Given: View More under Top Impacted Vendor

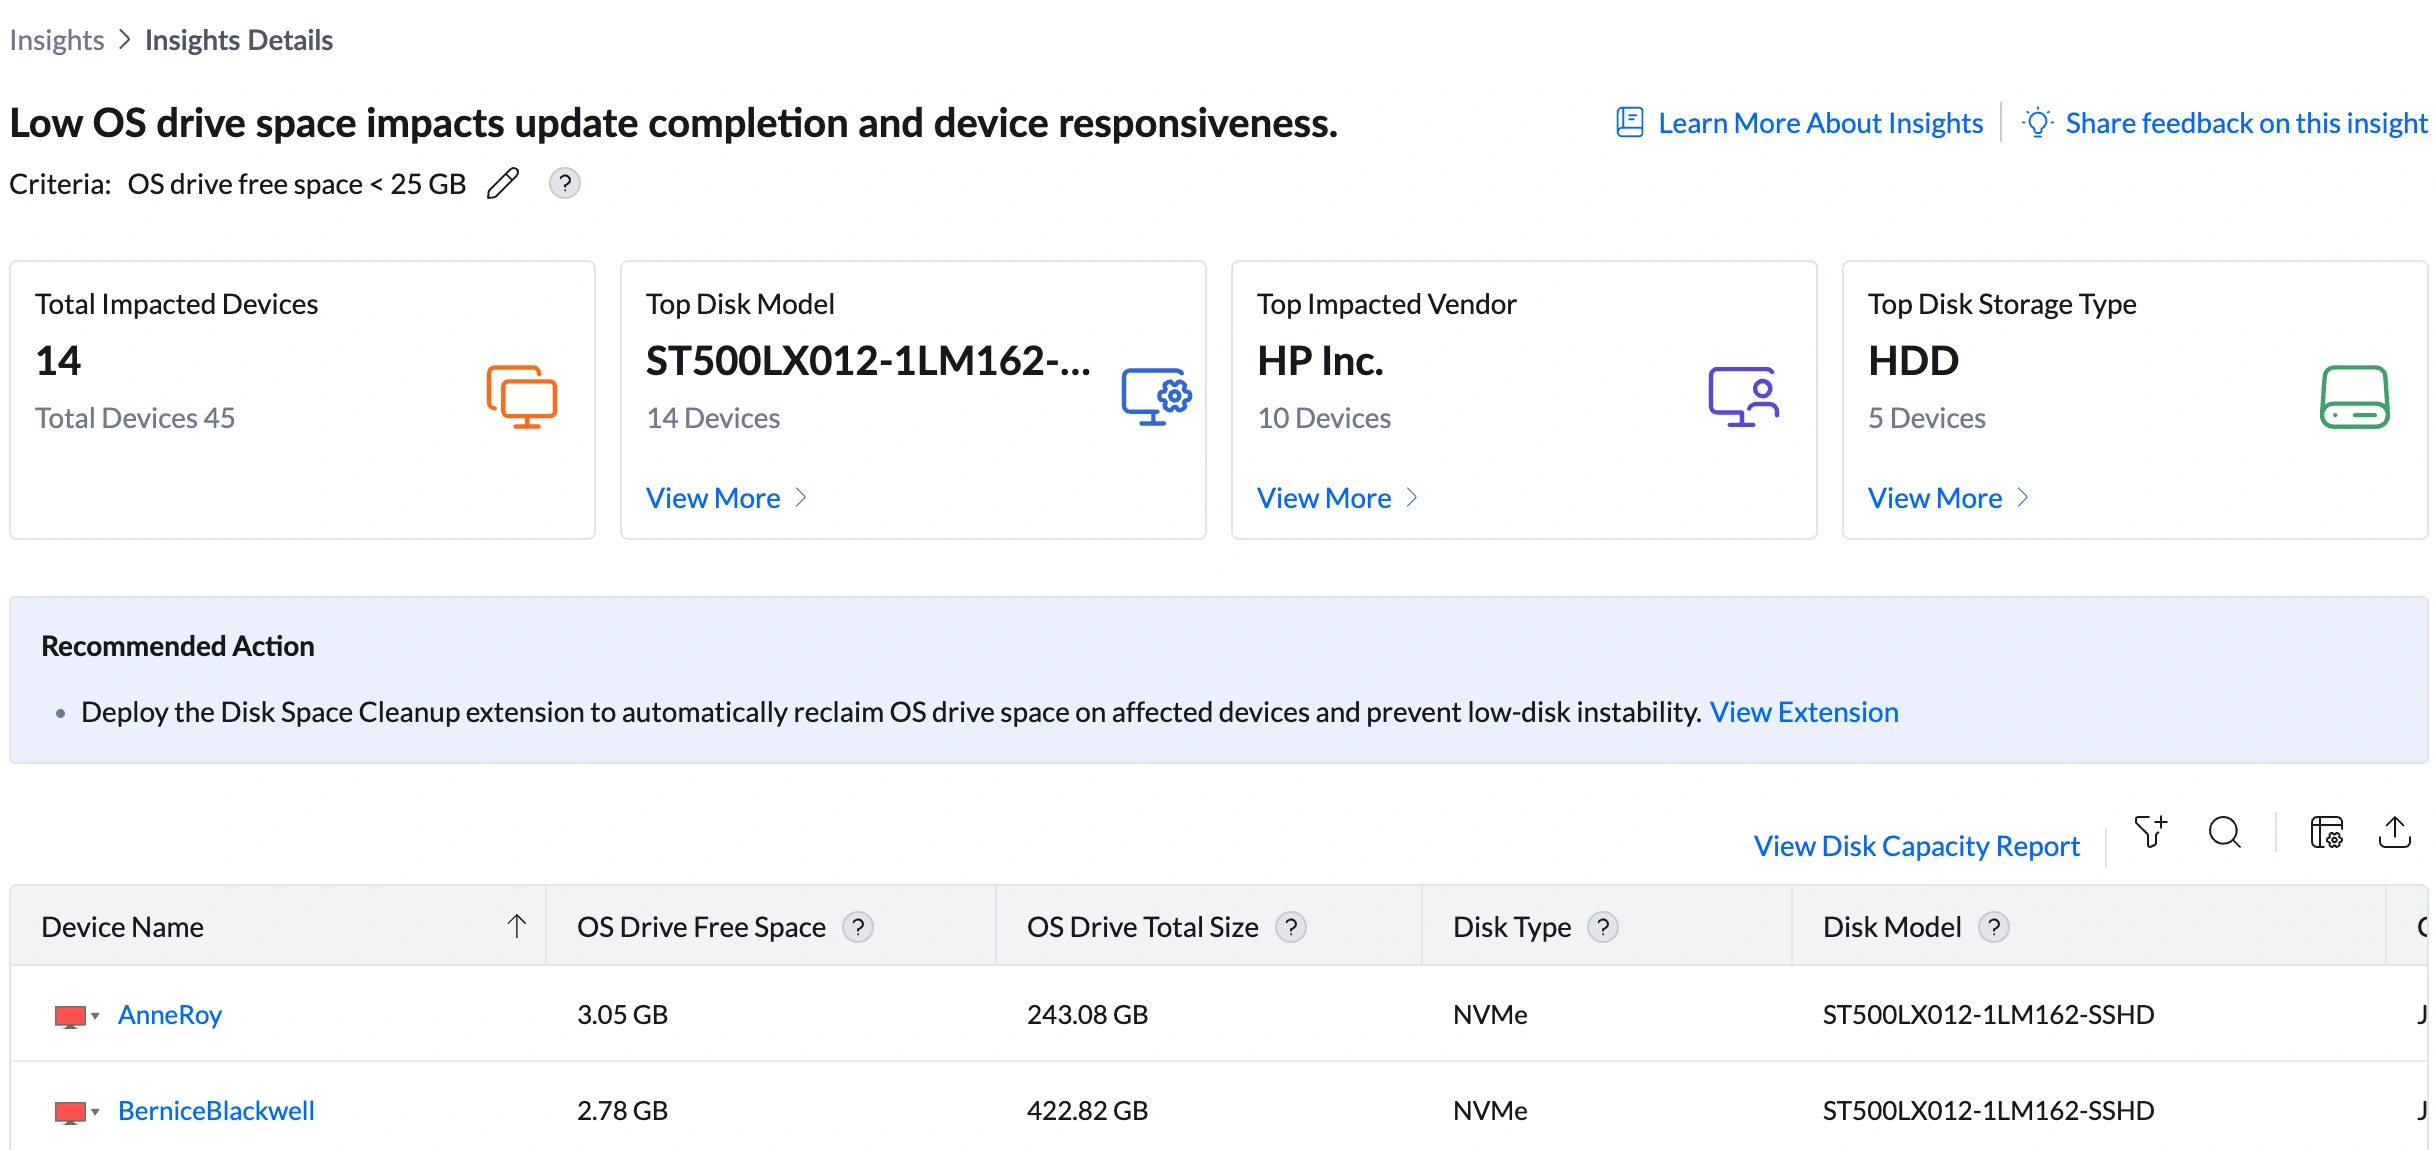Looking at the screenshot, I should click(x=1337, y=498).
